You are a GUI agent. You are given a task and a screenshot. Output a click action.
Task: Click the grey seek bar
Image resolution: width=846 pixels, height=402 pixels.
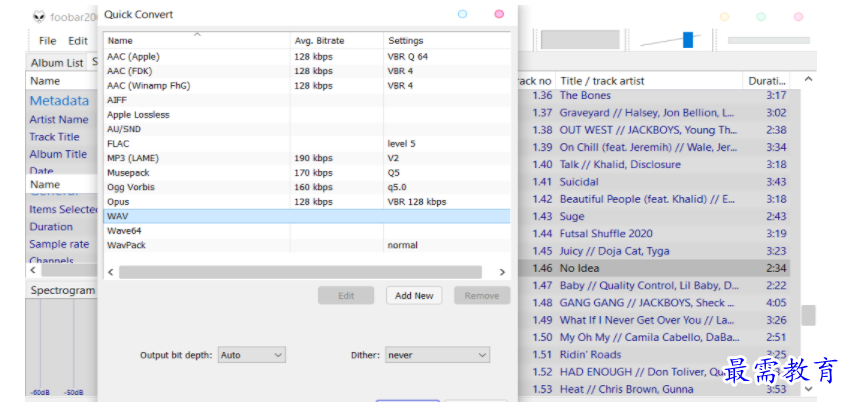[769, 40]
